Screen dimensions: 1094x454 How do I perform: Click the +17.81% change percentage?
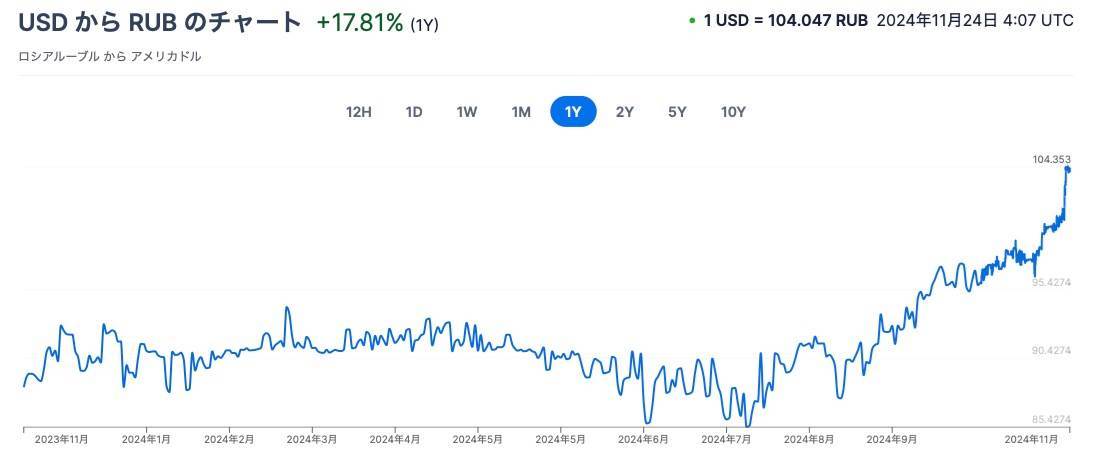click(360, 22)
